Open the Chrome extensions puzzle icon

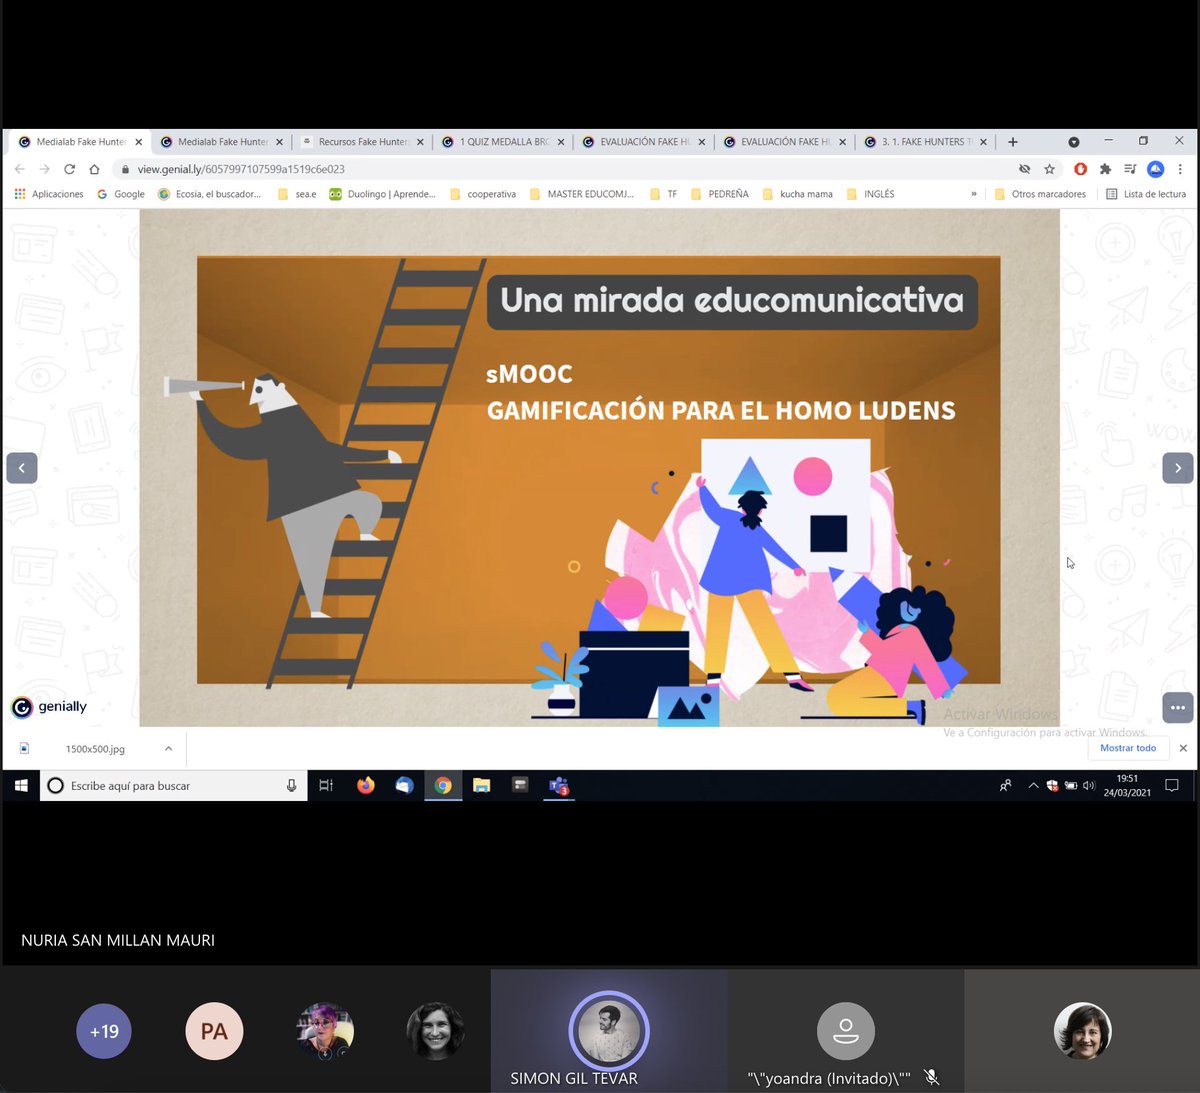[1105, 169]
